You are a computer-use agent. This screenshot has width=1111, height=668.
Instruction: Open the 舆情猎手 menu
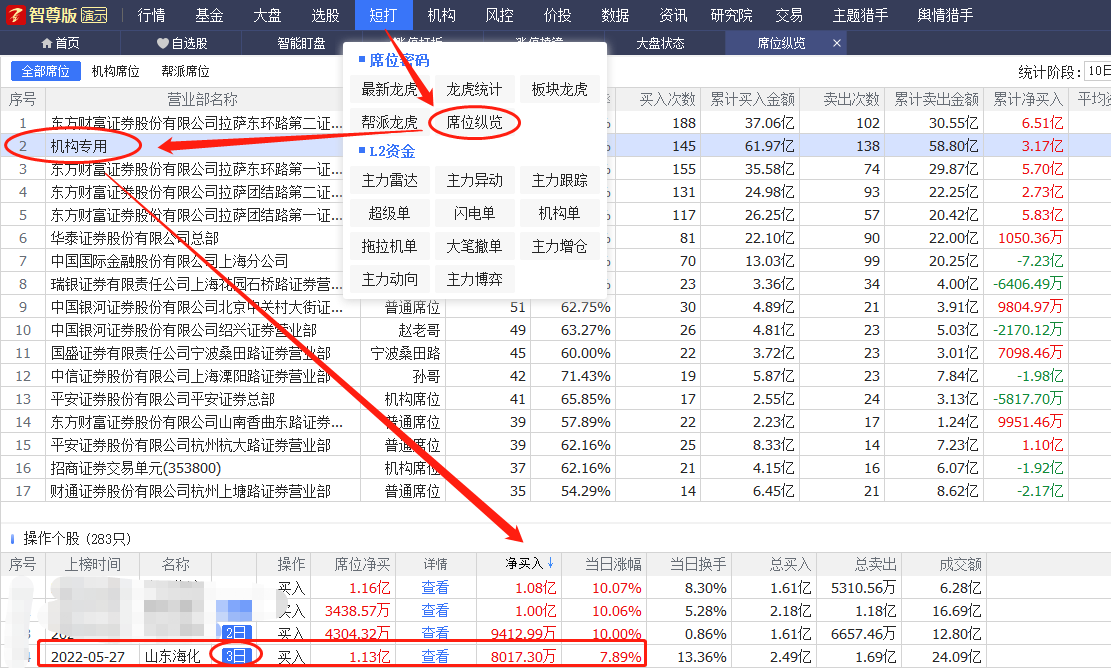(945, 15)
